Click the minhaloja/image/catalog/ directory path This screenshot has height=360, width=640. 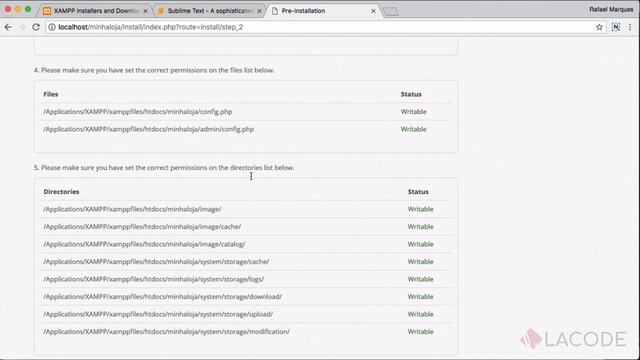144,244
